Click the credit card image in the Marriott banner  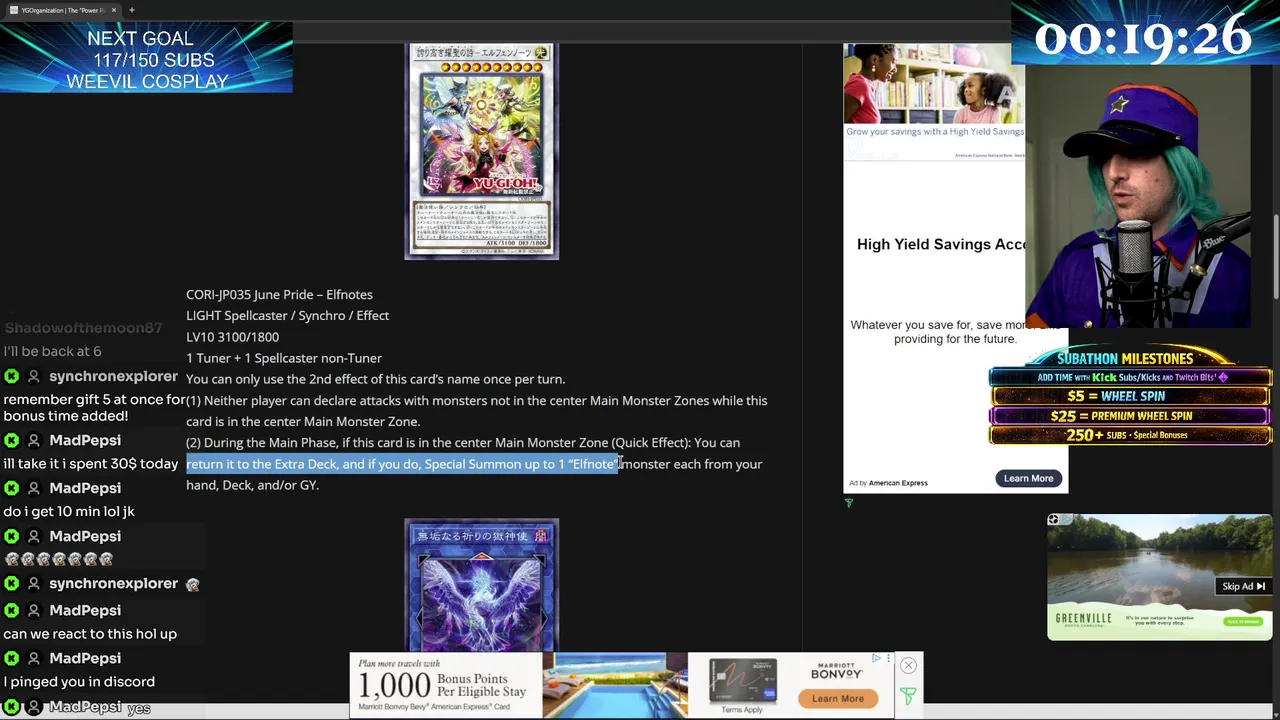(742, 680)
